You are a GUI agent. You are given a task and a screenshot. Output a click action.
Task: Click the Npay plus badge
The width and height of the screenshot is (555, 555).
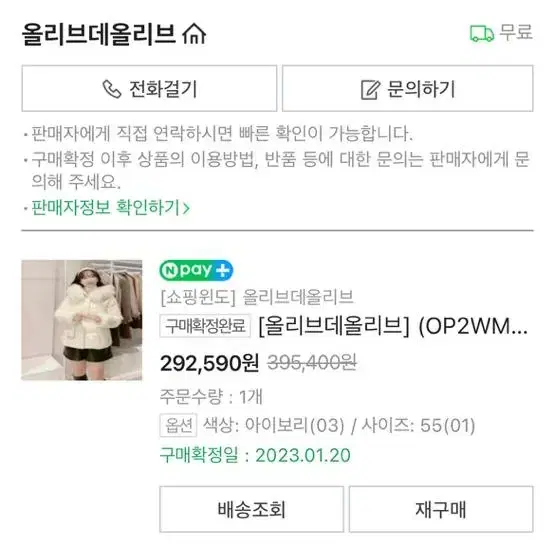(x=196, y=270)
